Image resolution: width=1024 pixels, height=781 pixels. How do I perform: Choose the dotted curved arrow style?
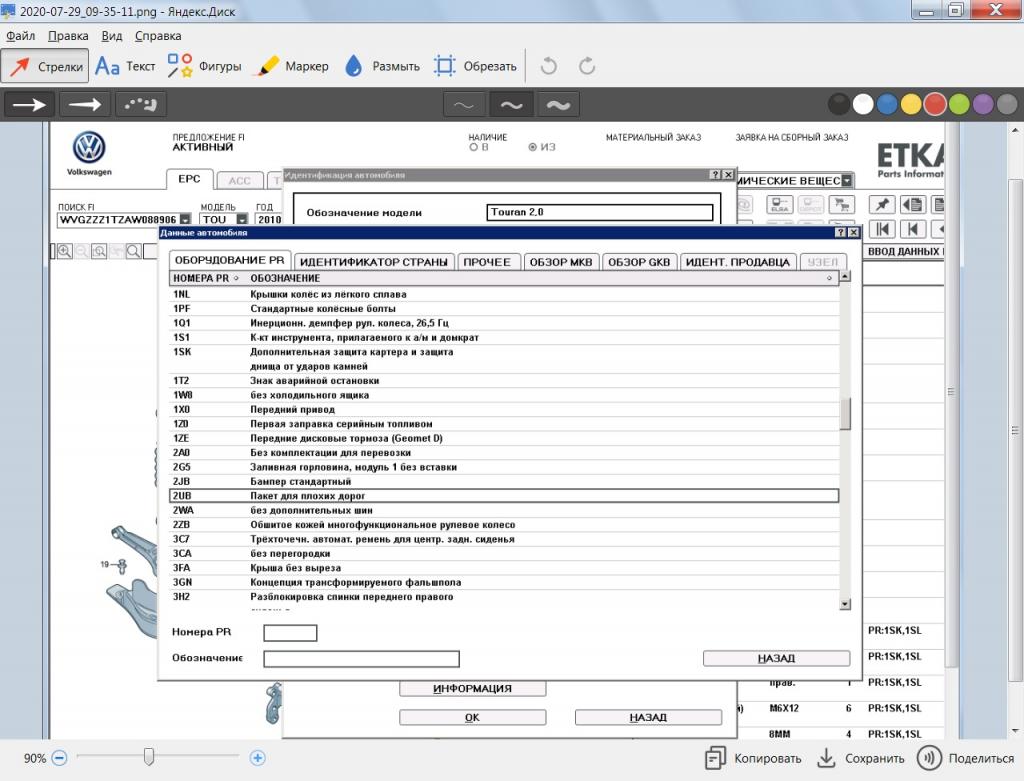(140, 104)
